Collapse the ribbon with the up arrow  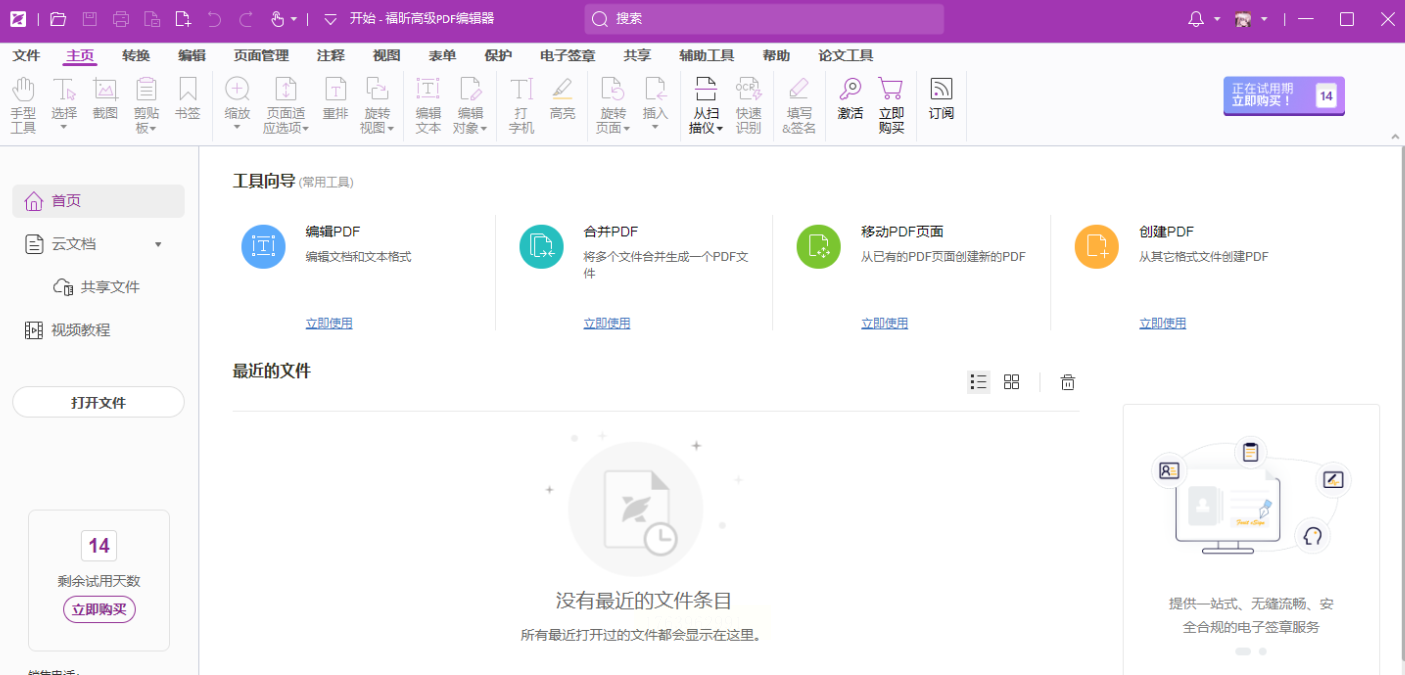[1395, 136]
